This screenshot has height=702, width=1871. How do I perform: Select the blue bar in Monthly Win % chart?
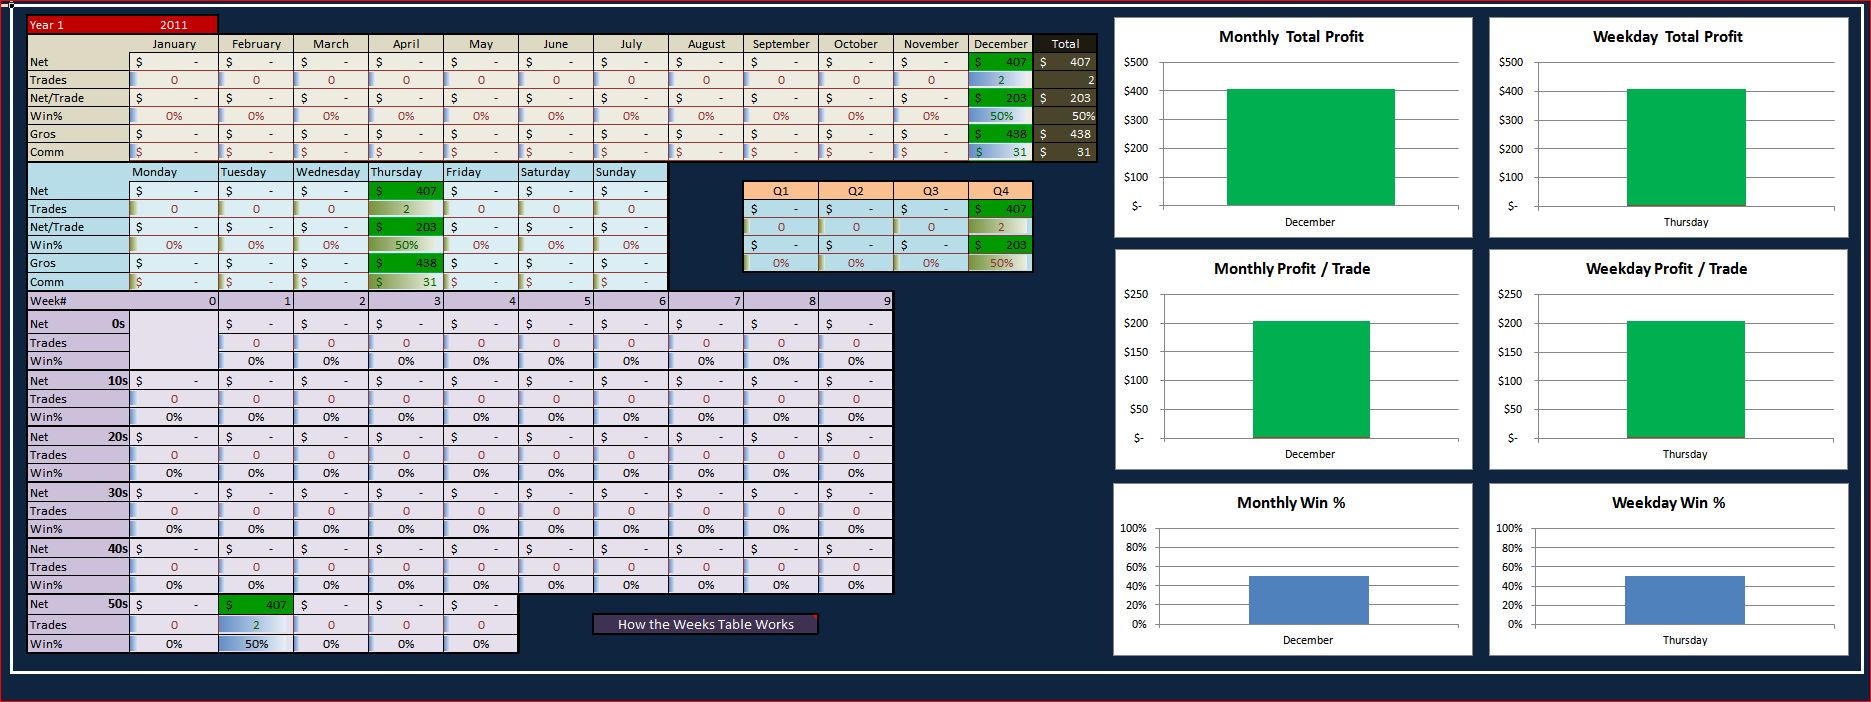(1308, 600)
